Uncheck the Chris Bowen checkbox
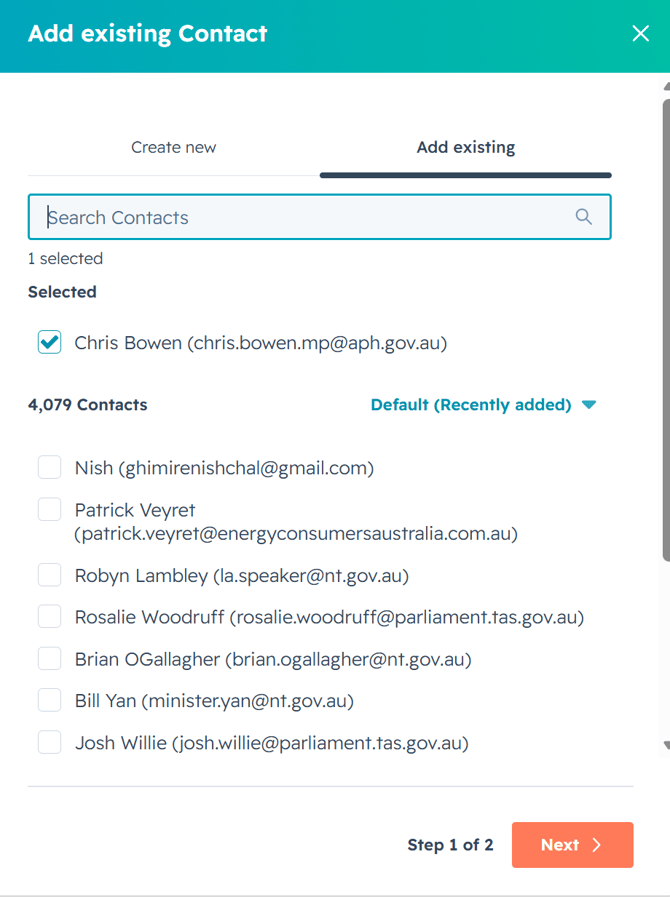The width and height of the screenshot is (670, 897). point(50,342)
